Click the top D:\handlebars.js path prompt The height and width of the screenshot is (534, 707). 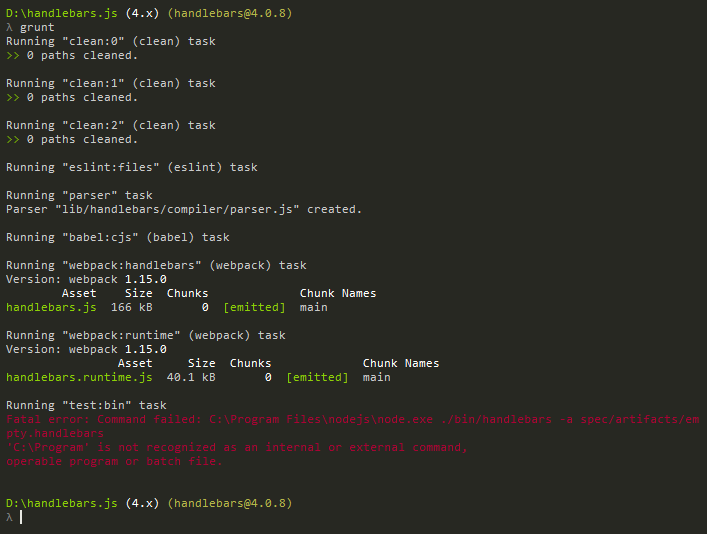pos(62,14)
